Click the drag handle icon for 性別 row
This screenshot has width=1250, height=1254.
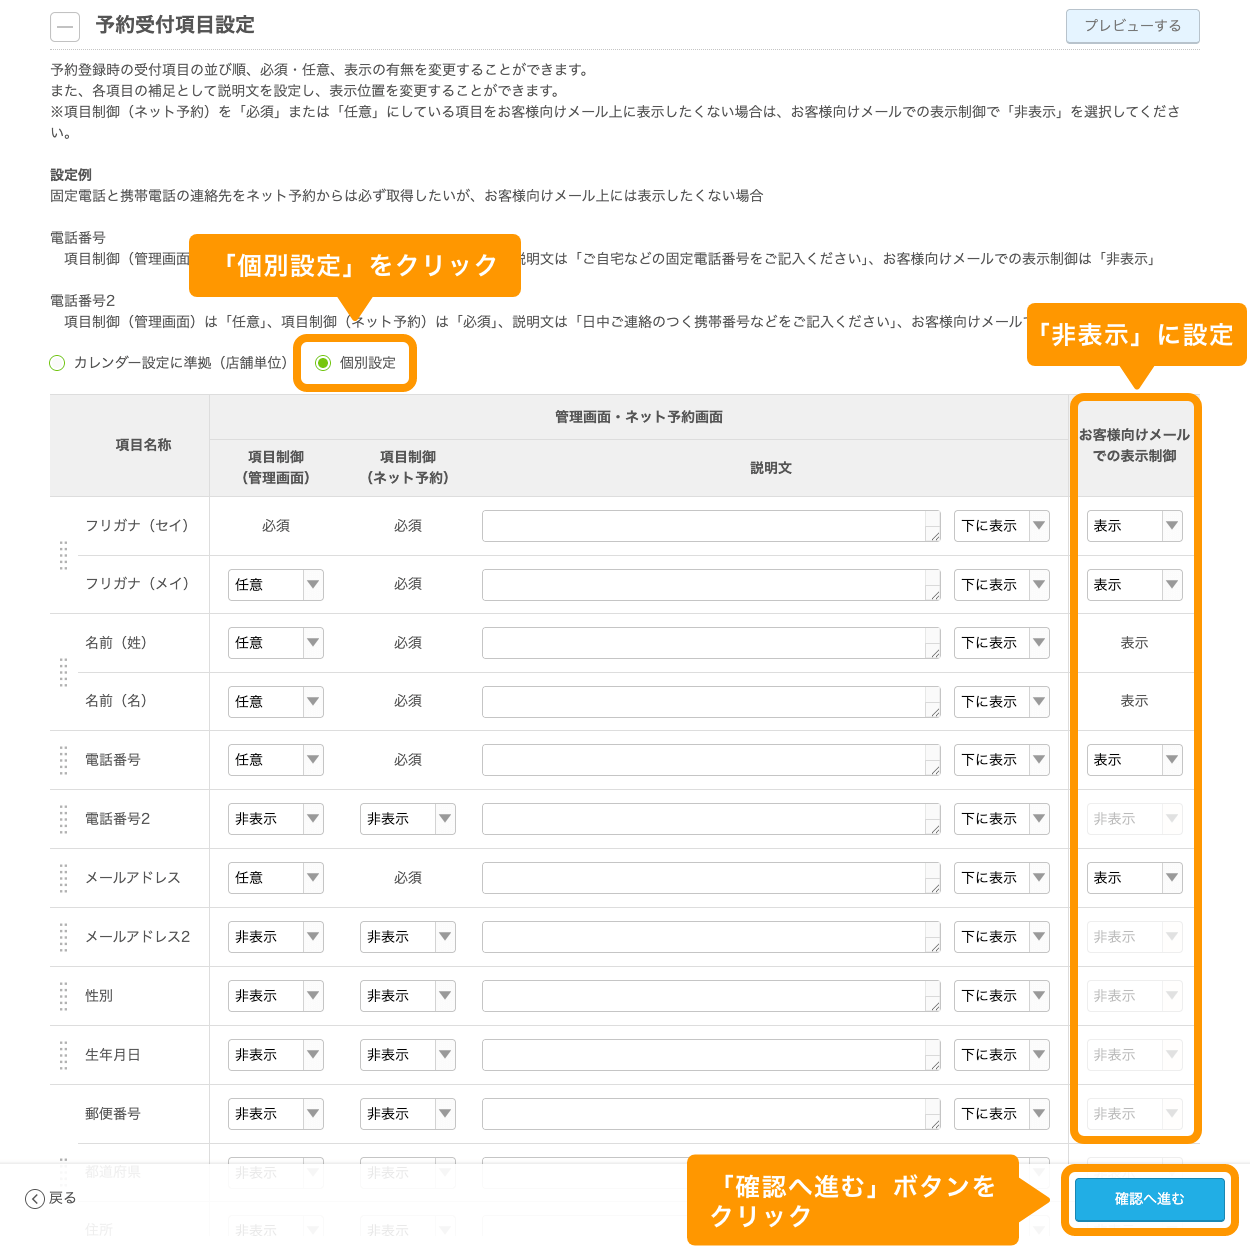[62, 995]
